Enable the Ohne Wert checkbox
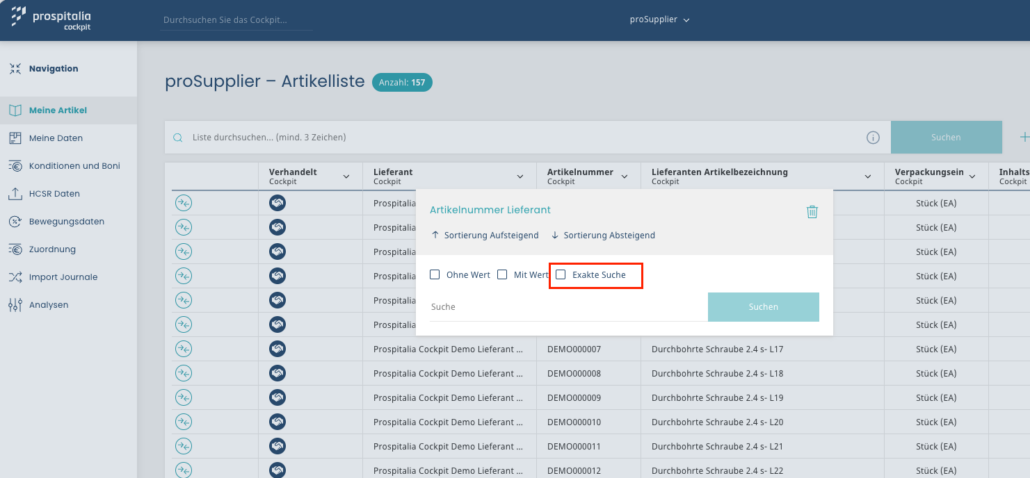The width and height of the screenshot is (1030, 478). click(x=435, y=274)
